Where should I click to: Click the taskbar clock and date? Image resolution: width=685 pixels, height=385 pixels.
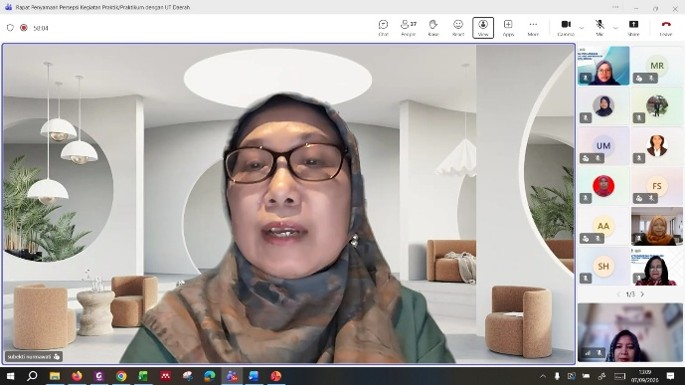tap(645, 376)
